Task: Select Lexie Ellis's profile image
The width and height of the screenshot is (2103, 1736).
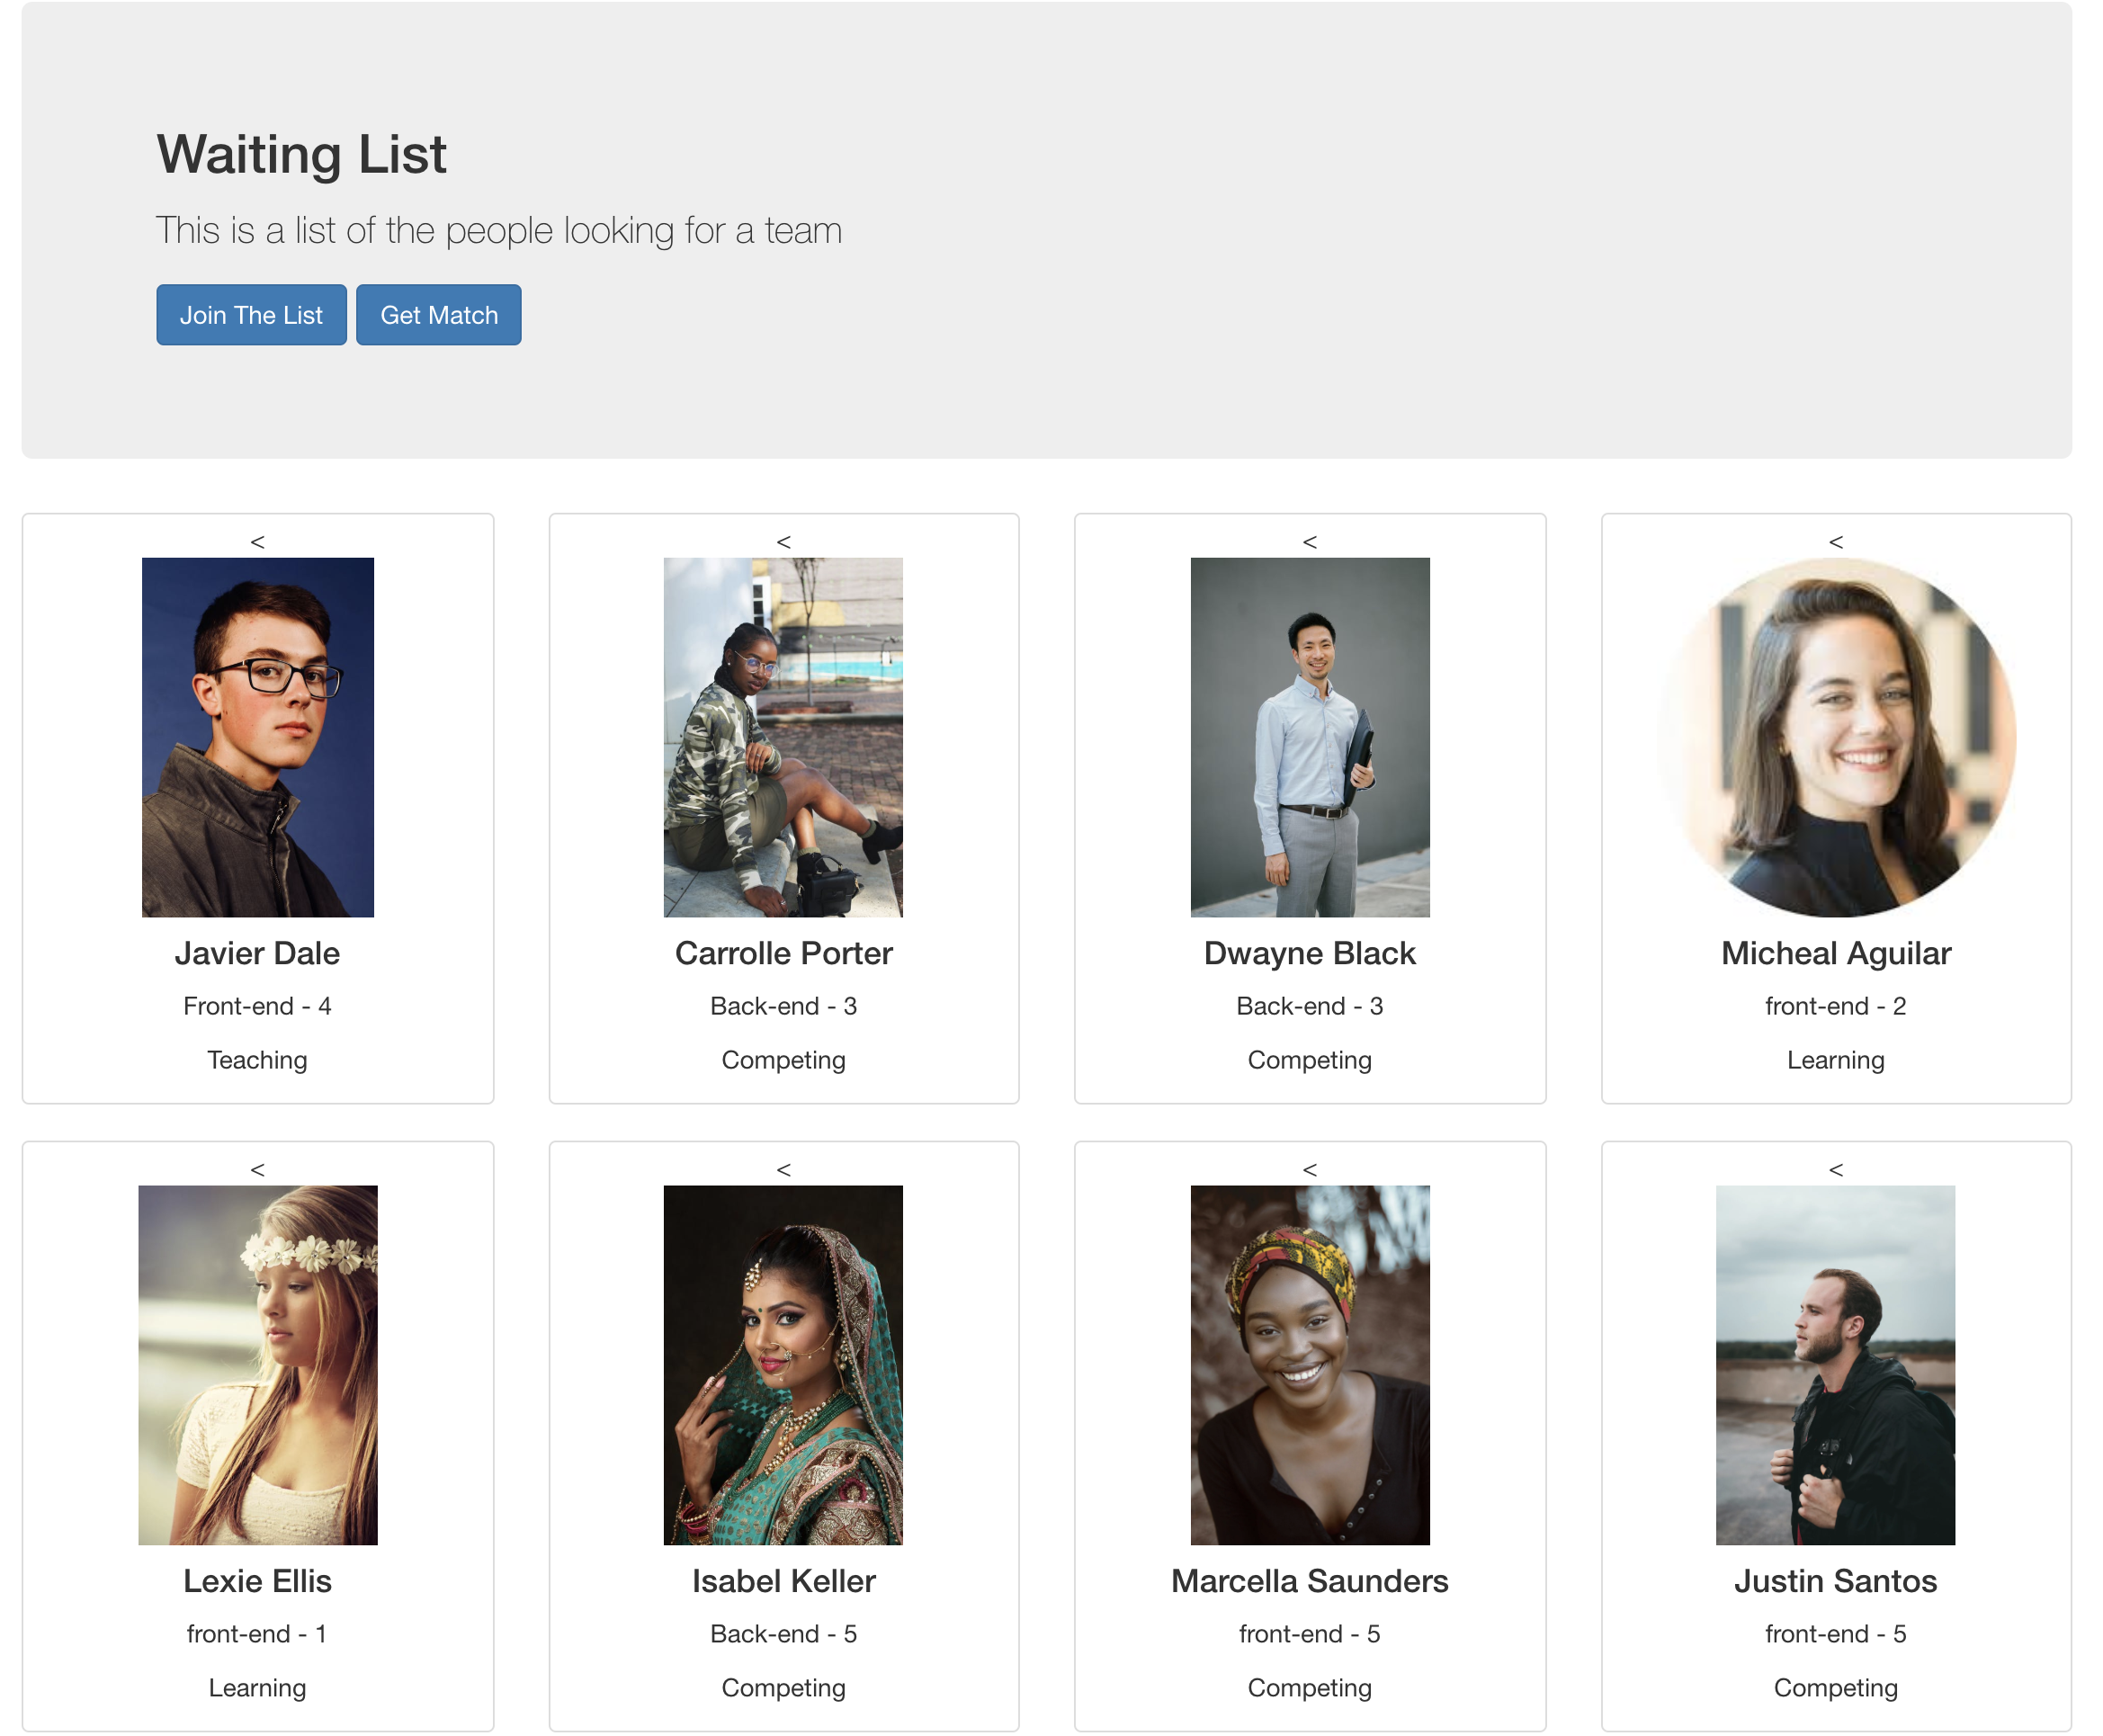Action: click(257, 1364)
